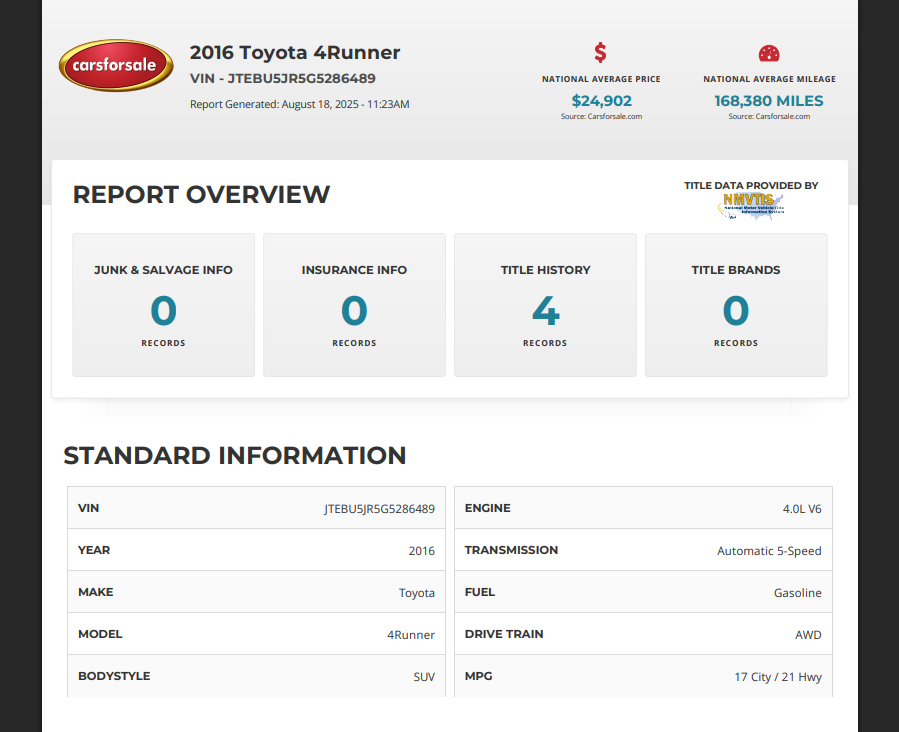Select the Engine 4.0L V6 row
Screen dimensions: 899x732
[x=643, y=508]
